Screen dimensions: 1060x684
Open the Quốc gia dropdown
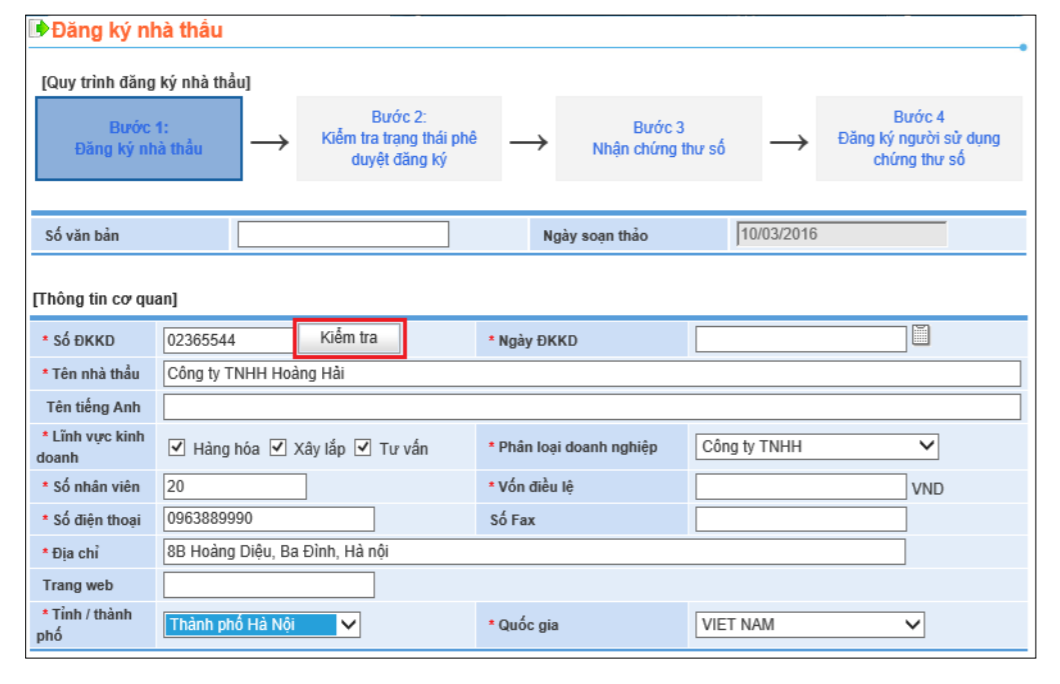[810, 625]
